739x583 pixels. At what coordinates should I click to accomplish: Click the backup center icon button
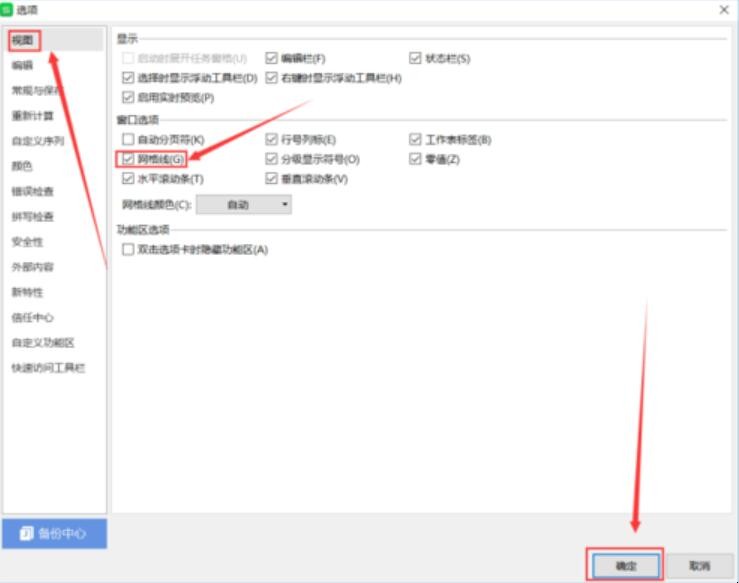(x=54, y=533)
